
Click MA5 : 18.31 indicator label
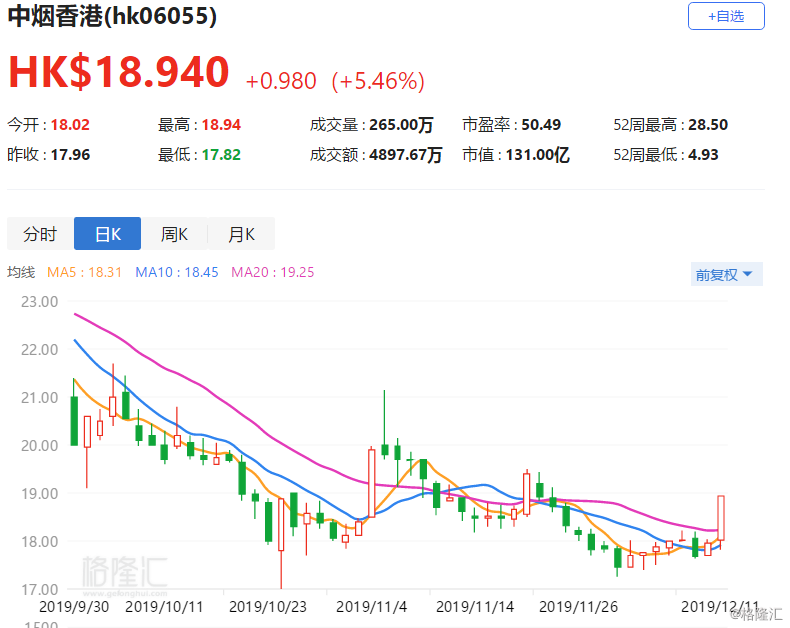[85, 273]
